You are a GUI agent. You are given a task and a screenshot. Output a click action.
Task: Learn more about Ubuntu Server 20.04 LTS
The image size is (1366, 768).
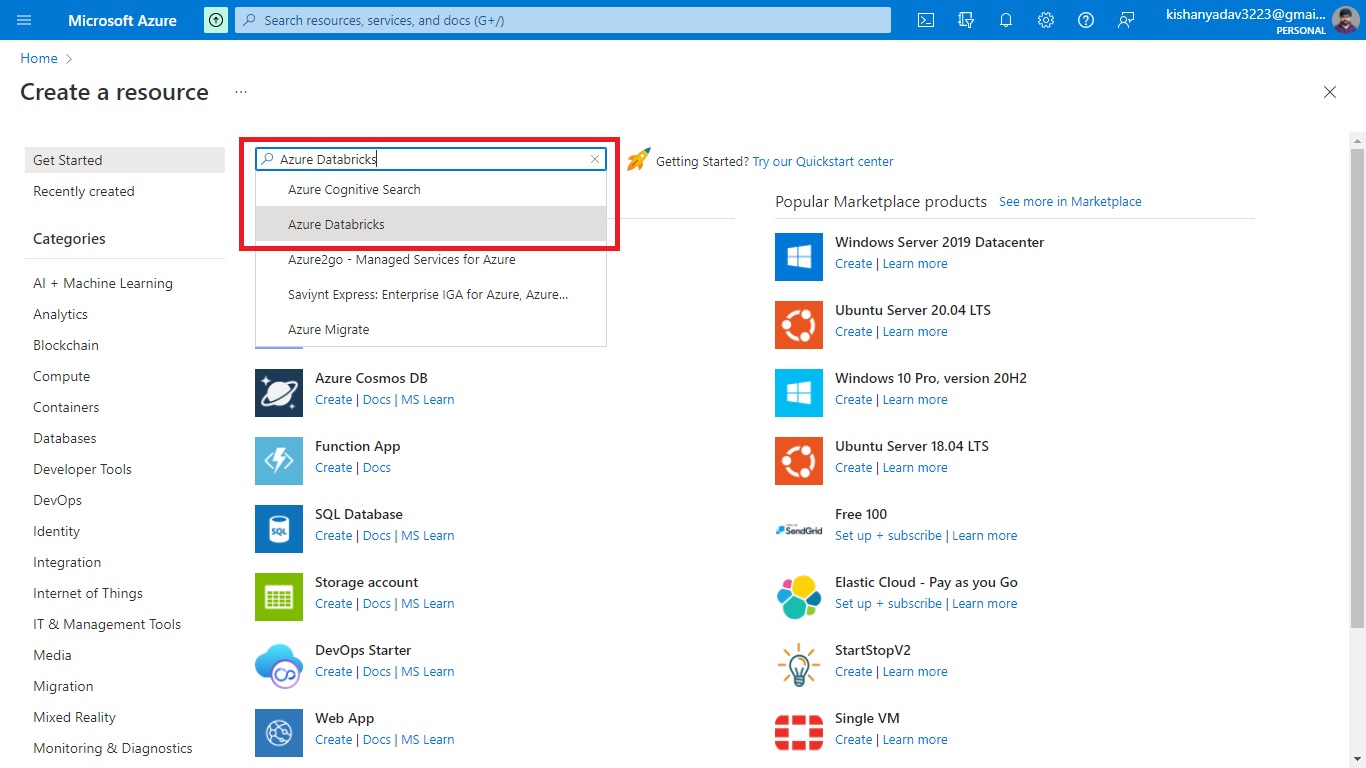pyautogui.click(x=915, y=331)
